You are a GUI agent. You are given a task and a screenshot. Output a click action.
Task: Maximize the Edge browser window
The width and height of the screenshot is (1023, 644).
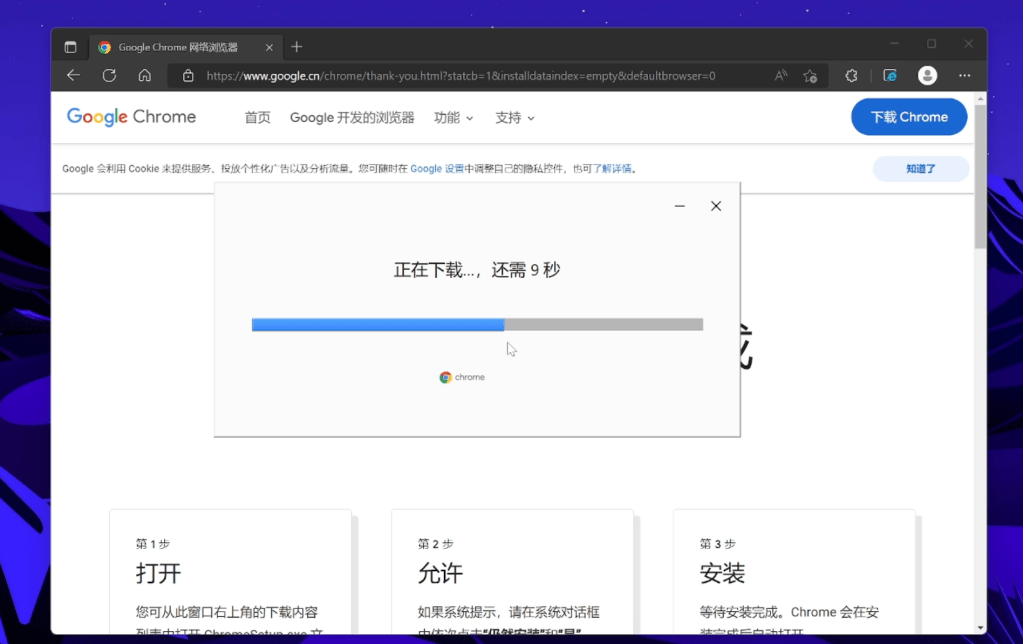[x=932, y=44]
